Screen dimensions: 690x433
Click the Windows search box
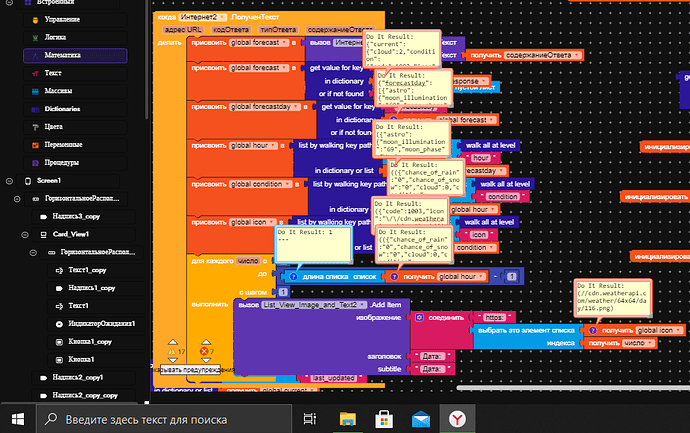(164, 419)
